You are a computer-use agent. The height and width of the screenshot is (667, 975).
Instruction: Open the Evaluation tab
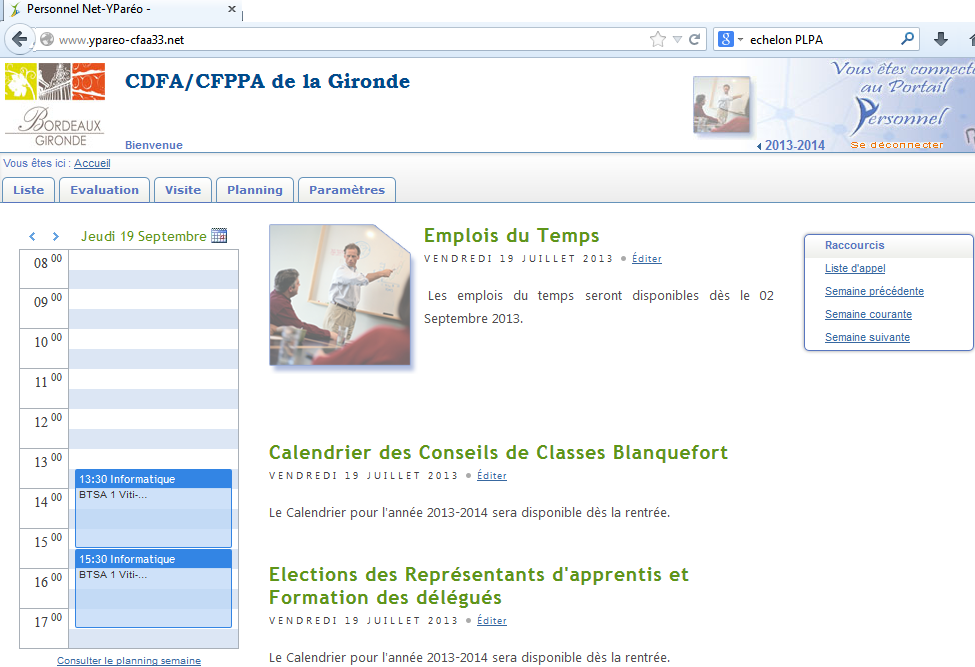tap(105, 190)
